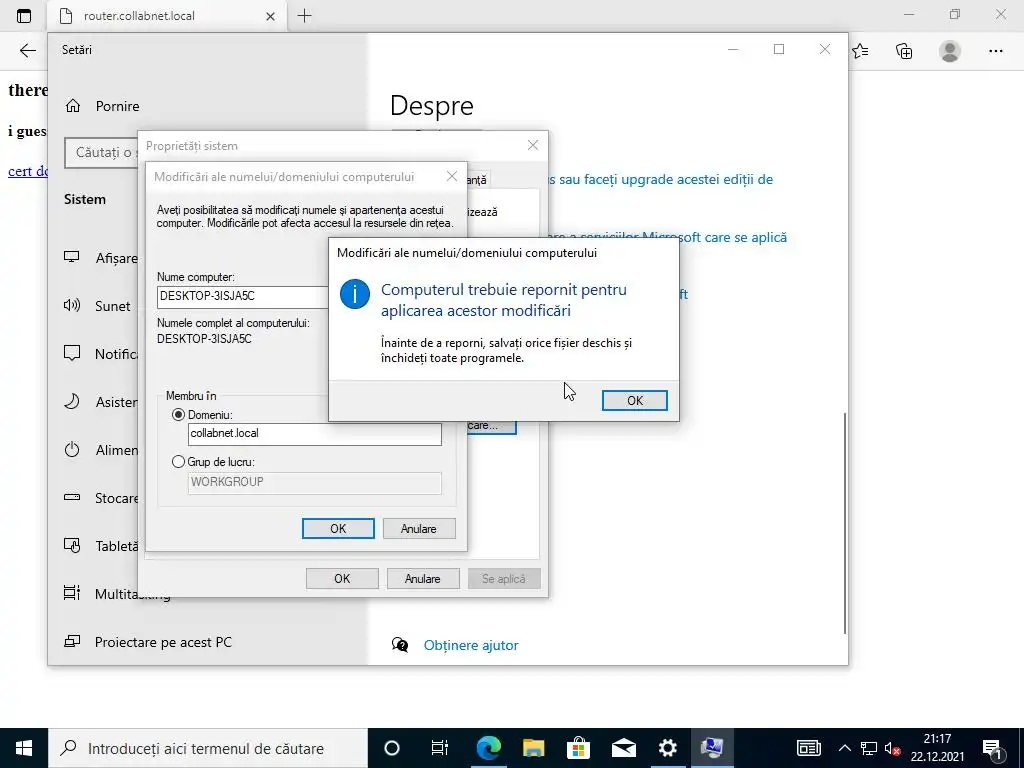Viewport: 1024px width, 768px height.
Task: Click the Settings search box
Action: 101,153
